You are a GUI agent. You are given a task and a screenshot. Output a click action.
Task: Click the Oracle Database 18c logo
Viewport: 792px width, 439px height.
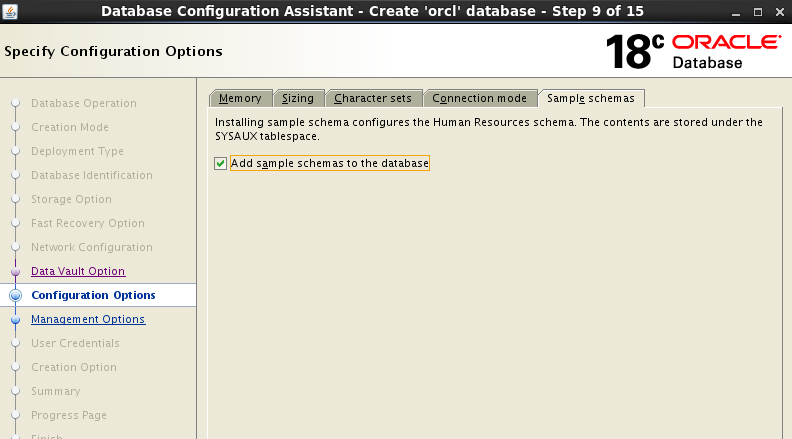pos(693,52)
